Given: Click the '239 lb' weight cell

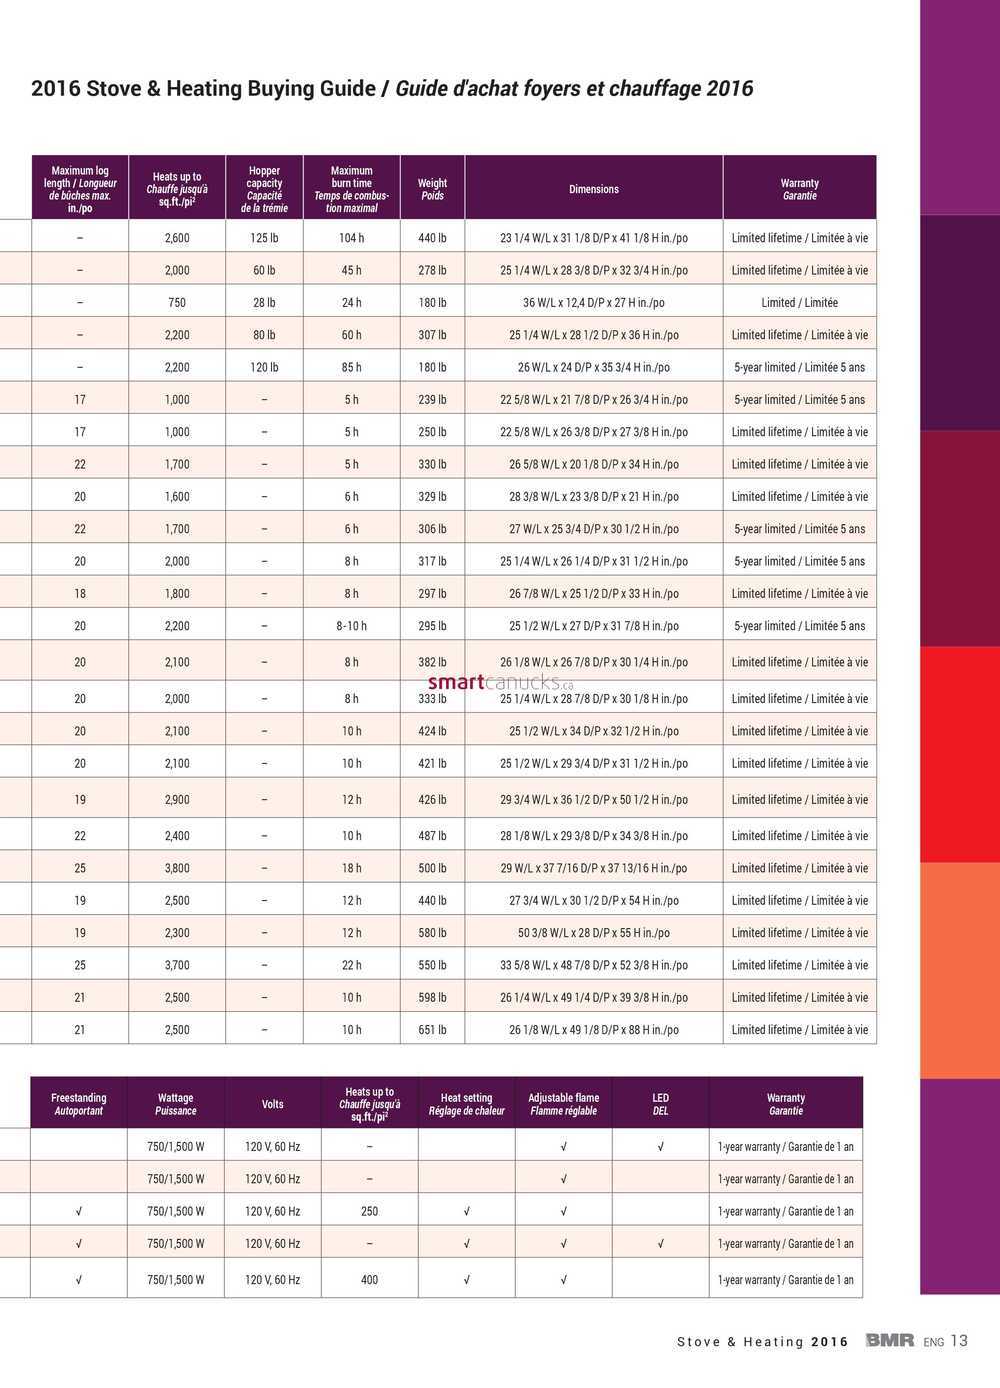Looking at the screenshot, I should 432,399.
